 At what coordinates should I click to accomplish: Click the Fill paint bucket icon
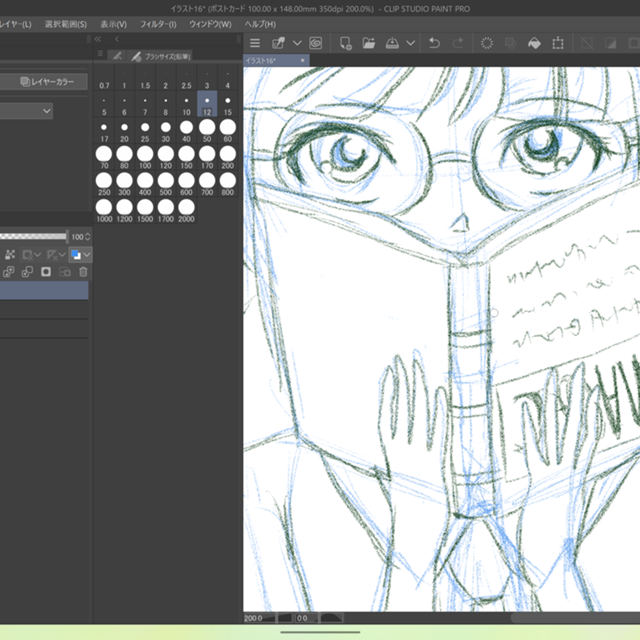click(x=534, y=43)
